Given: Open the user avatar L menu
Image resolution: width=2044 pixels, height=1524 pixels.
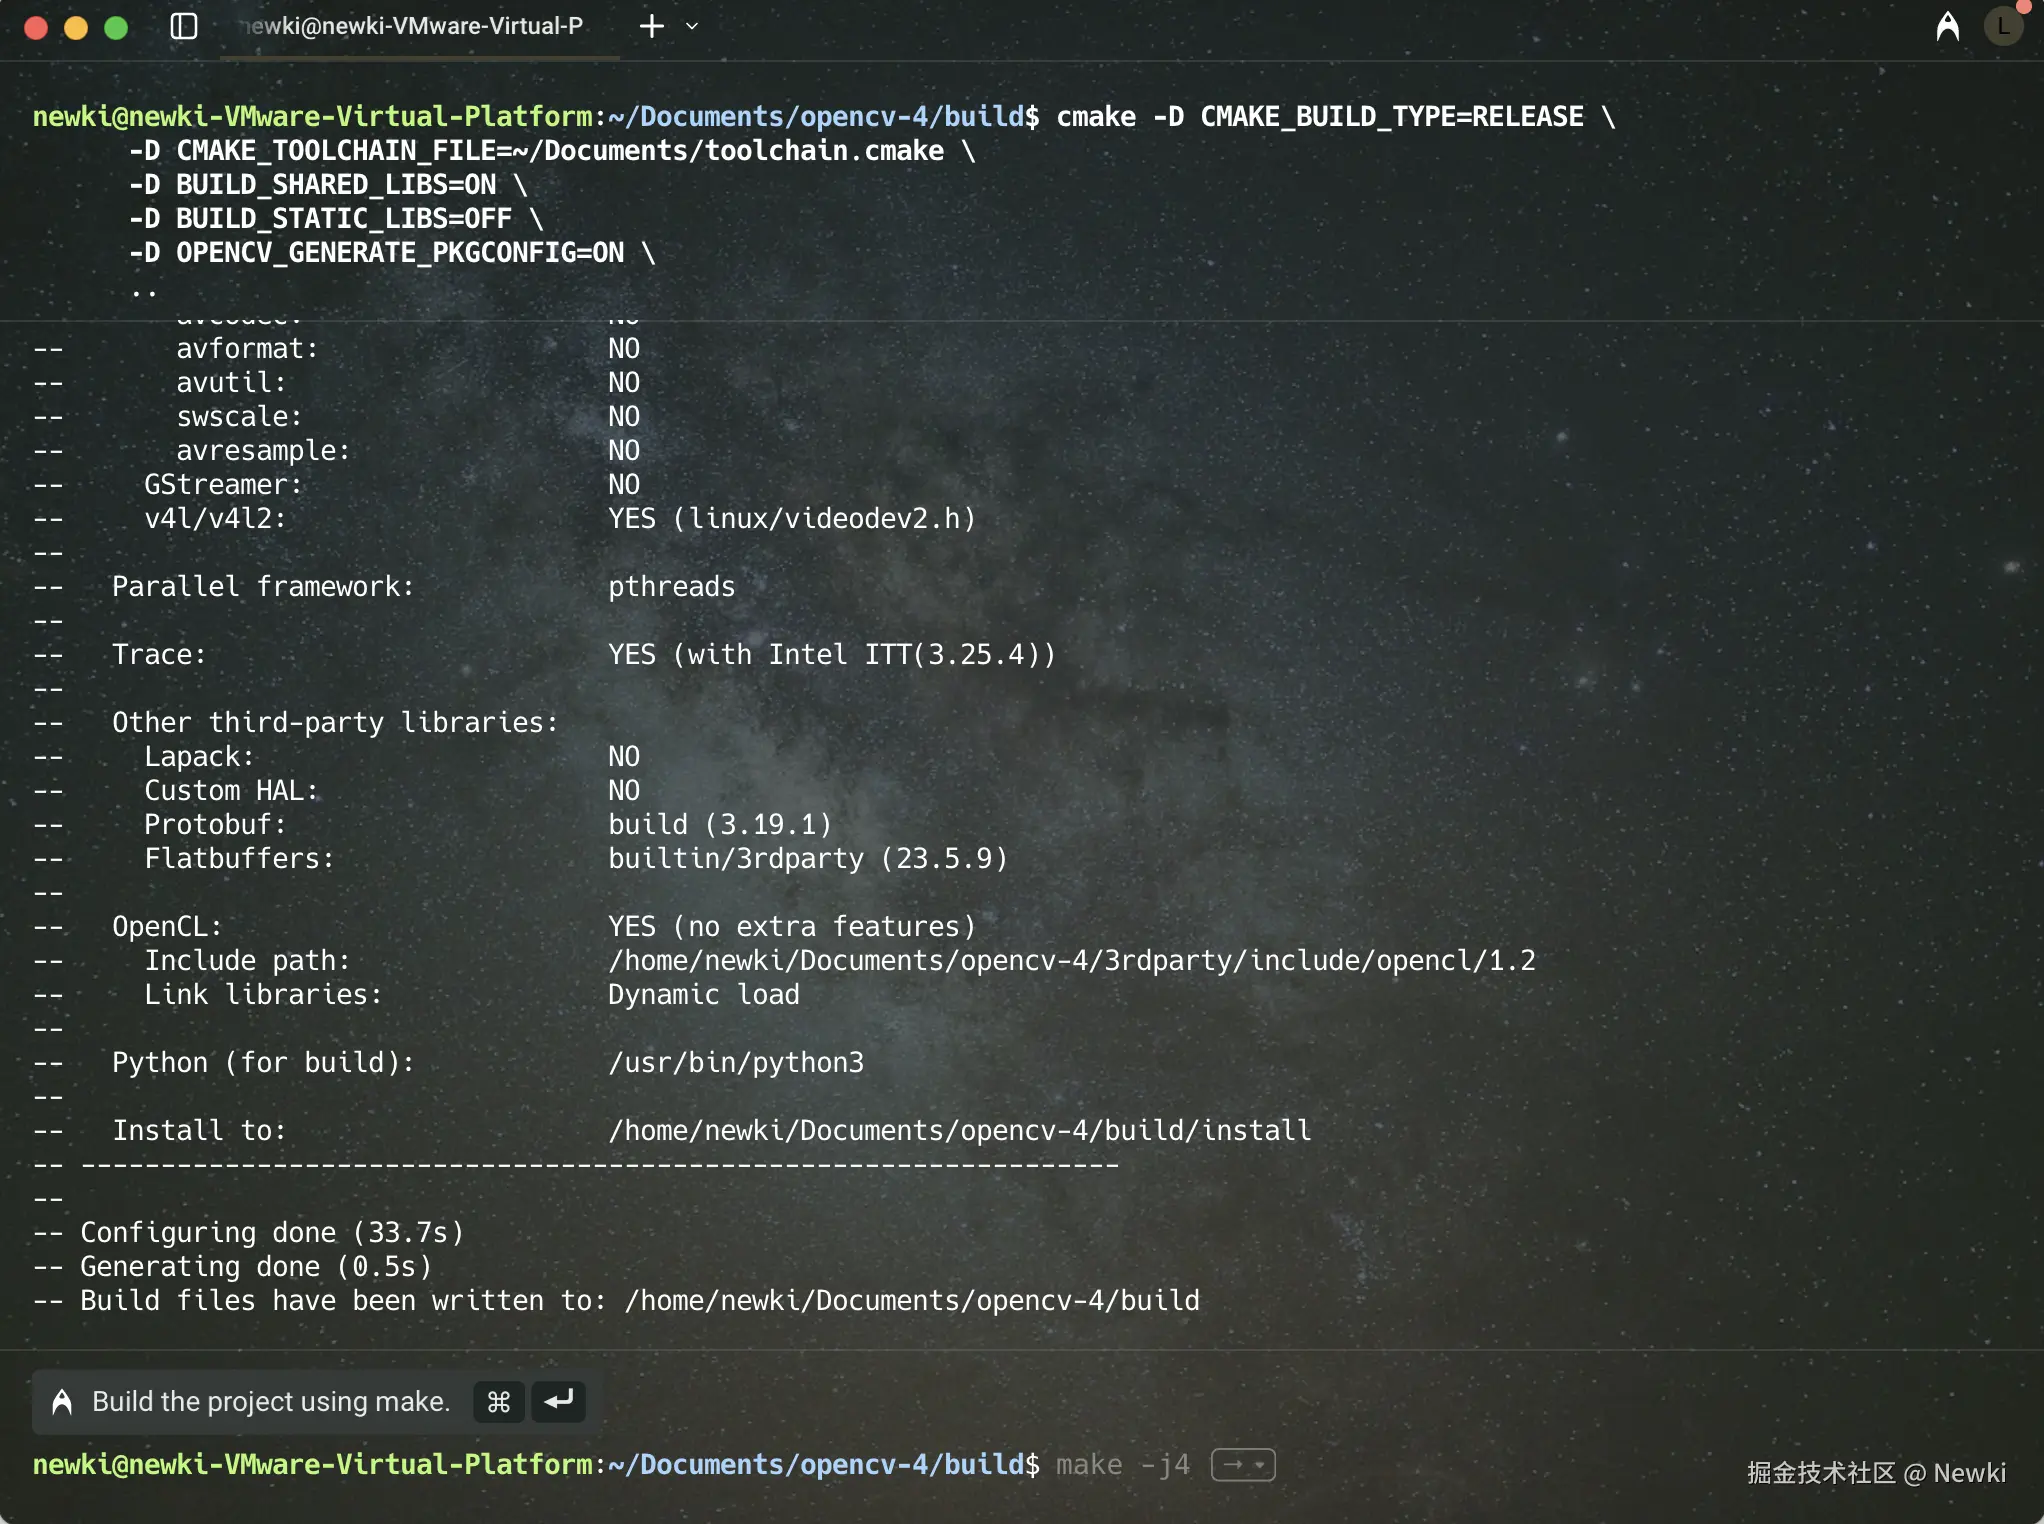Looking at the screenshot, I should coord(2003,27).
